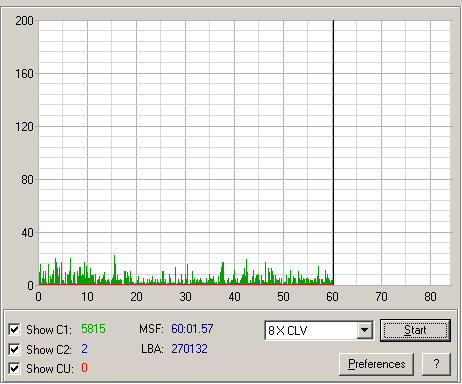Click the x-axis label 80

click(x=430, y=297)
